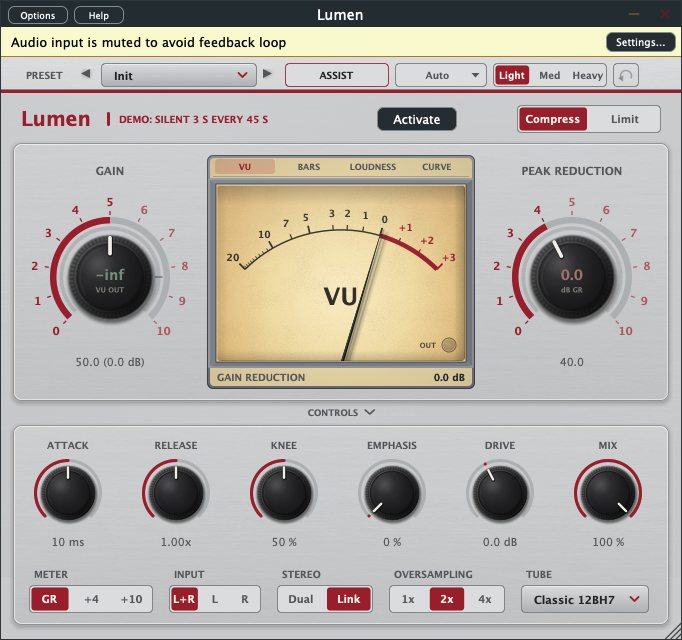Switch meter display to BARS tab
This screenshot has width=682, height=640.
(x=309, y=167)
